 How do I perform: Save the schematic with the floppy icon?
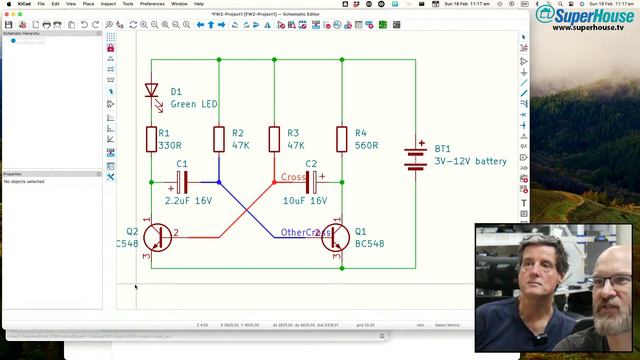tap(9, 25)
